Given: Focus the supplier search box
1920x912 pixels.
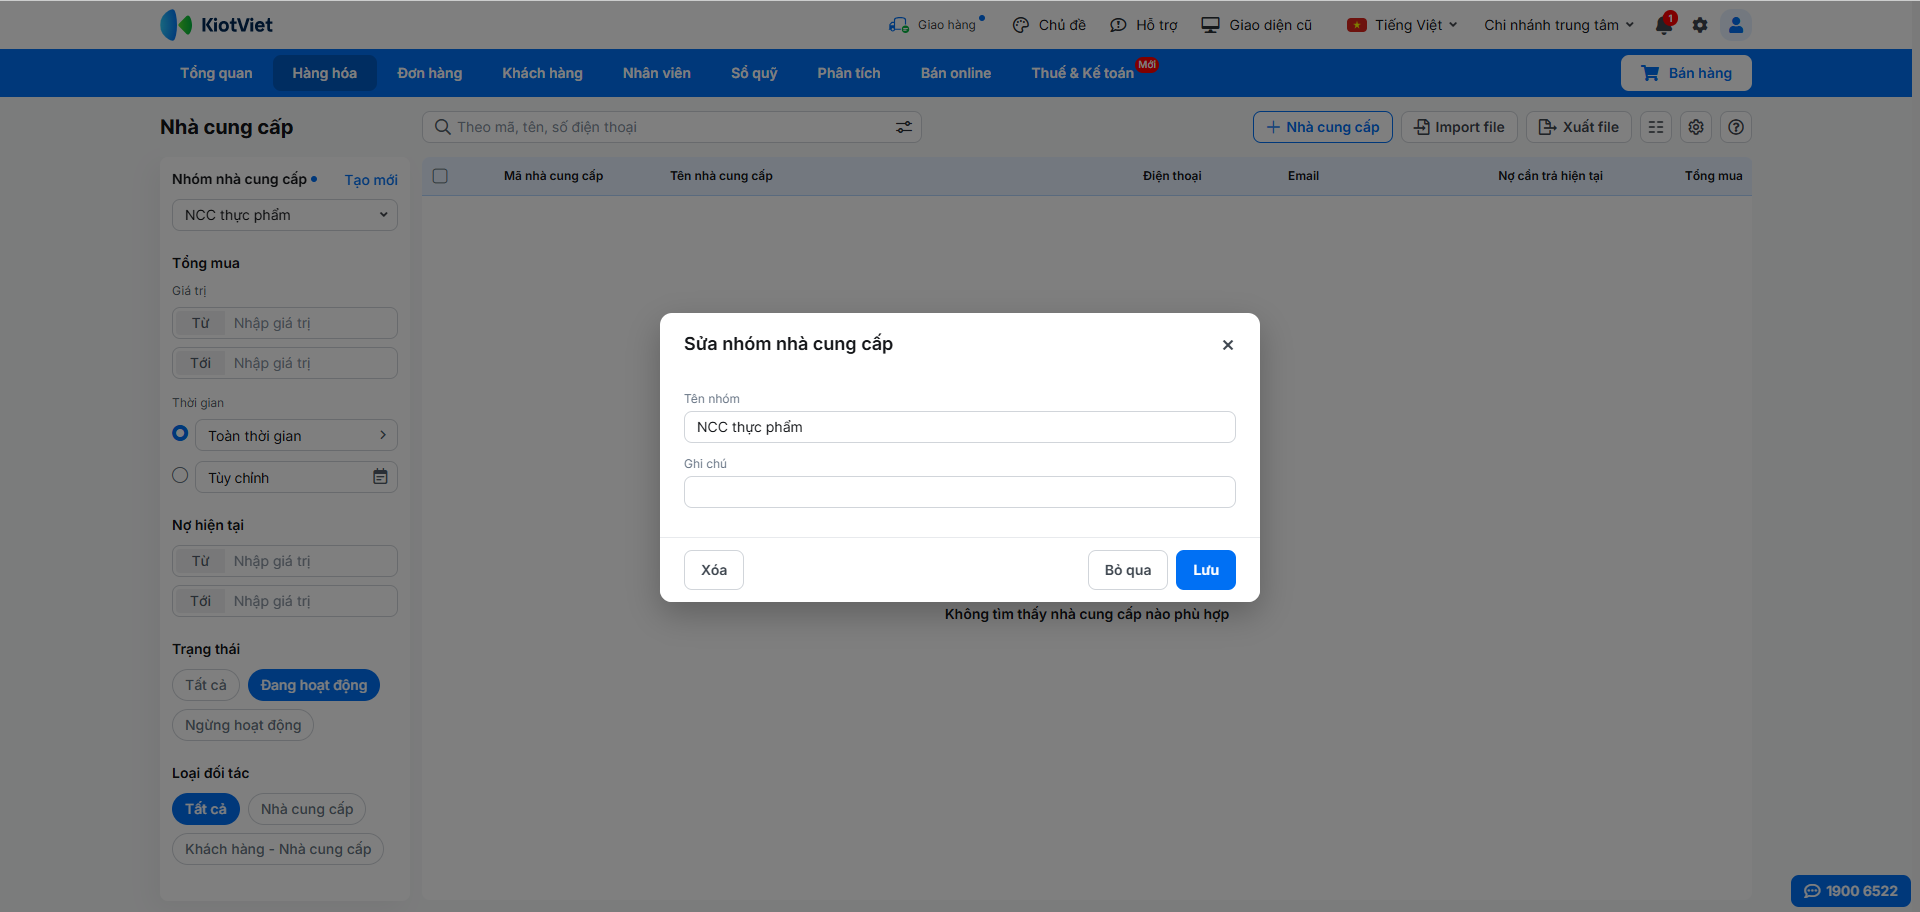Looking at the screenshot, I should pos(672,127).
